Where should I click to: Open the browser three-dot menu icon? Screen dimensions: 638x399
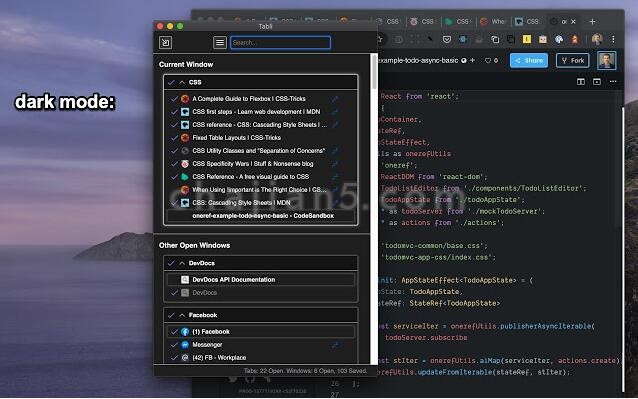[613, 39]
